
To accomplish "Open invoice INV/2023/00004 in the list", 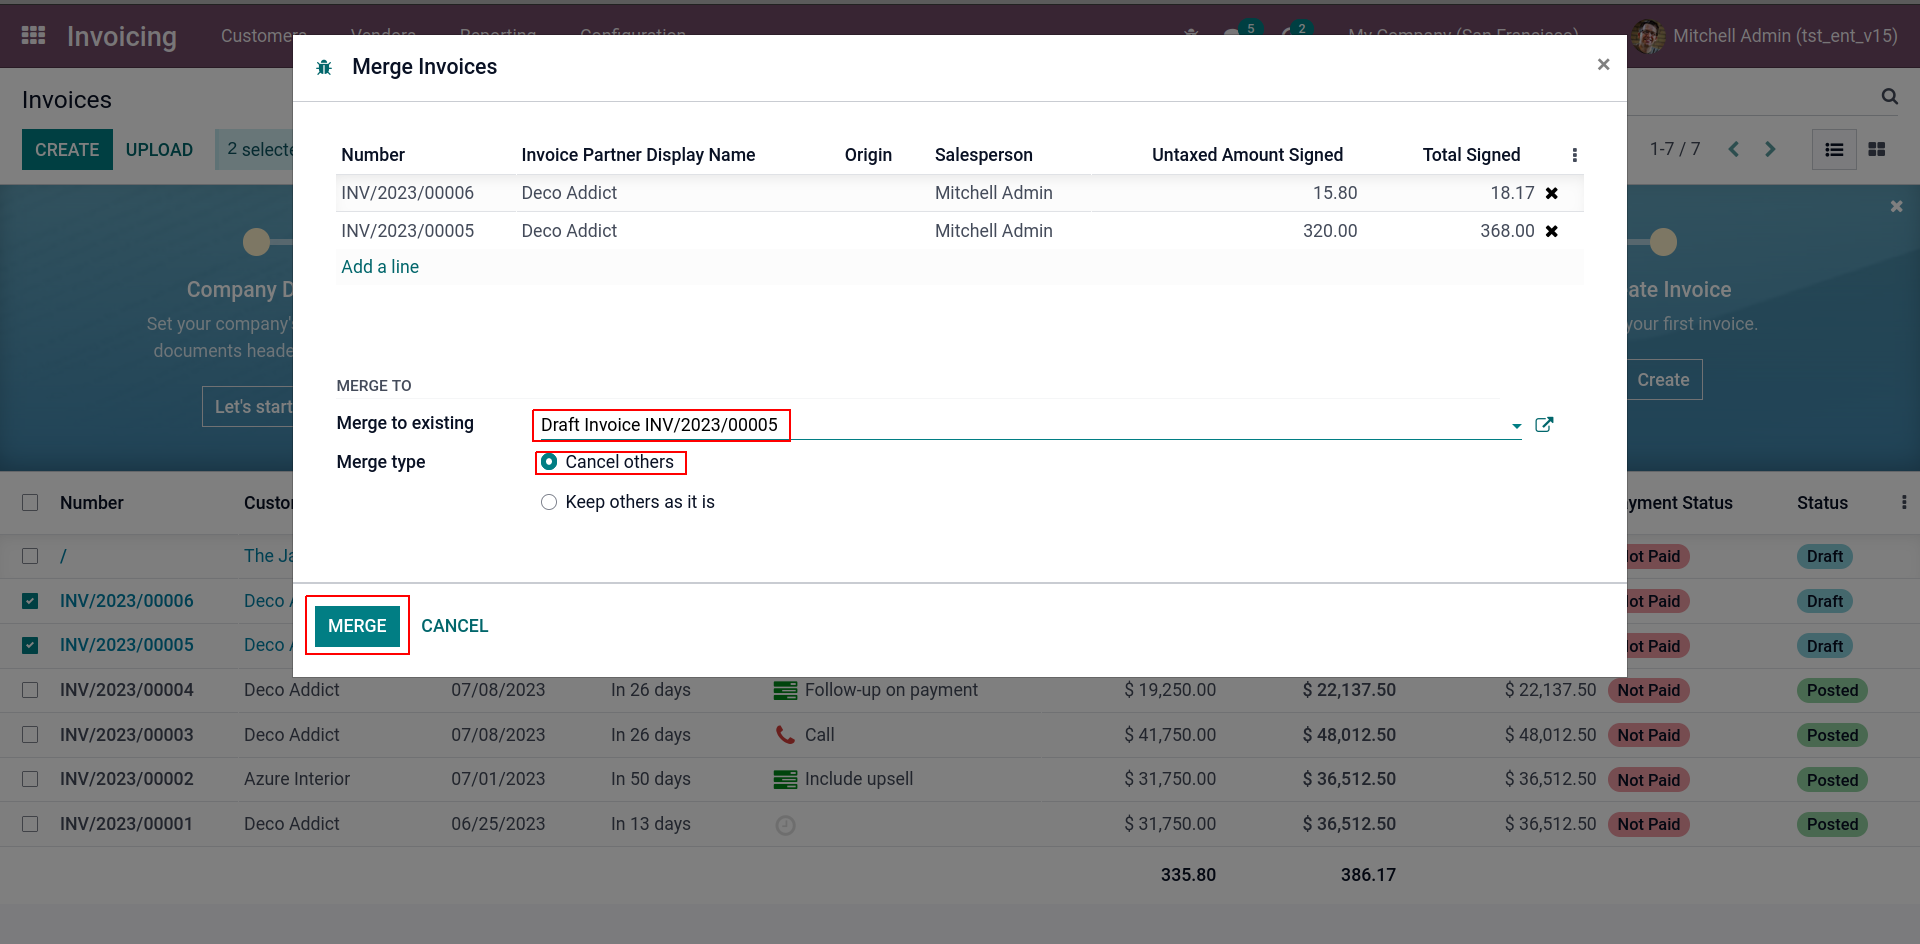I will [127, 690].
